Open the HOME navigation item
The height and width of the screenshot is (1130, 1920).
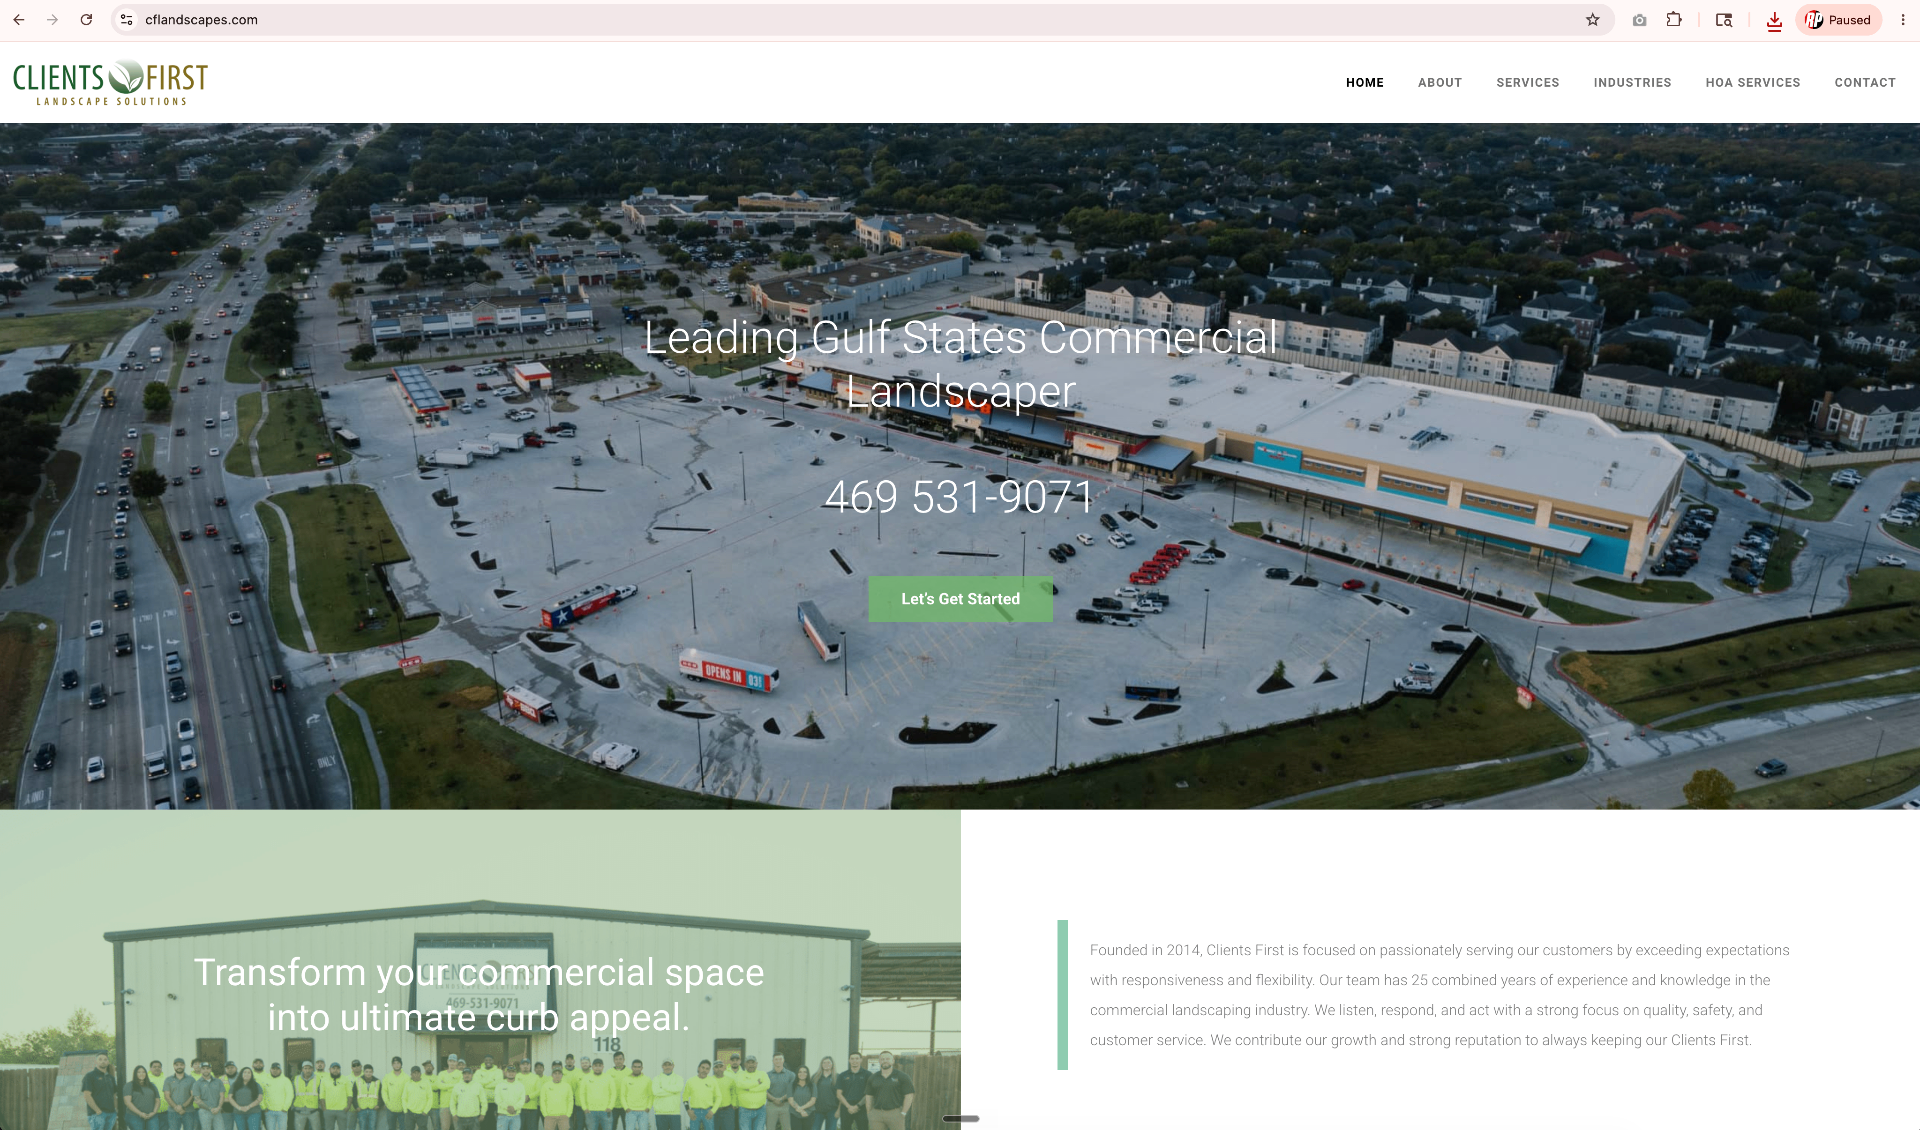tap(1364, 83)
